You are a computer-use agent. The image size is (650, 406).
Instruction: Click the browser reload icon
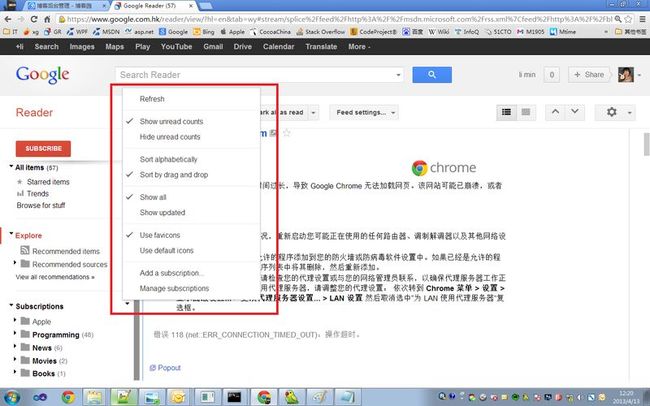click(x=34, y=19)
